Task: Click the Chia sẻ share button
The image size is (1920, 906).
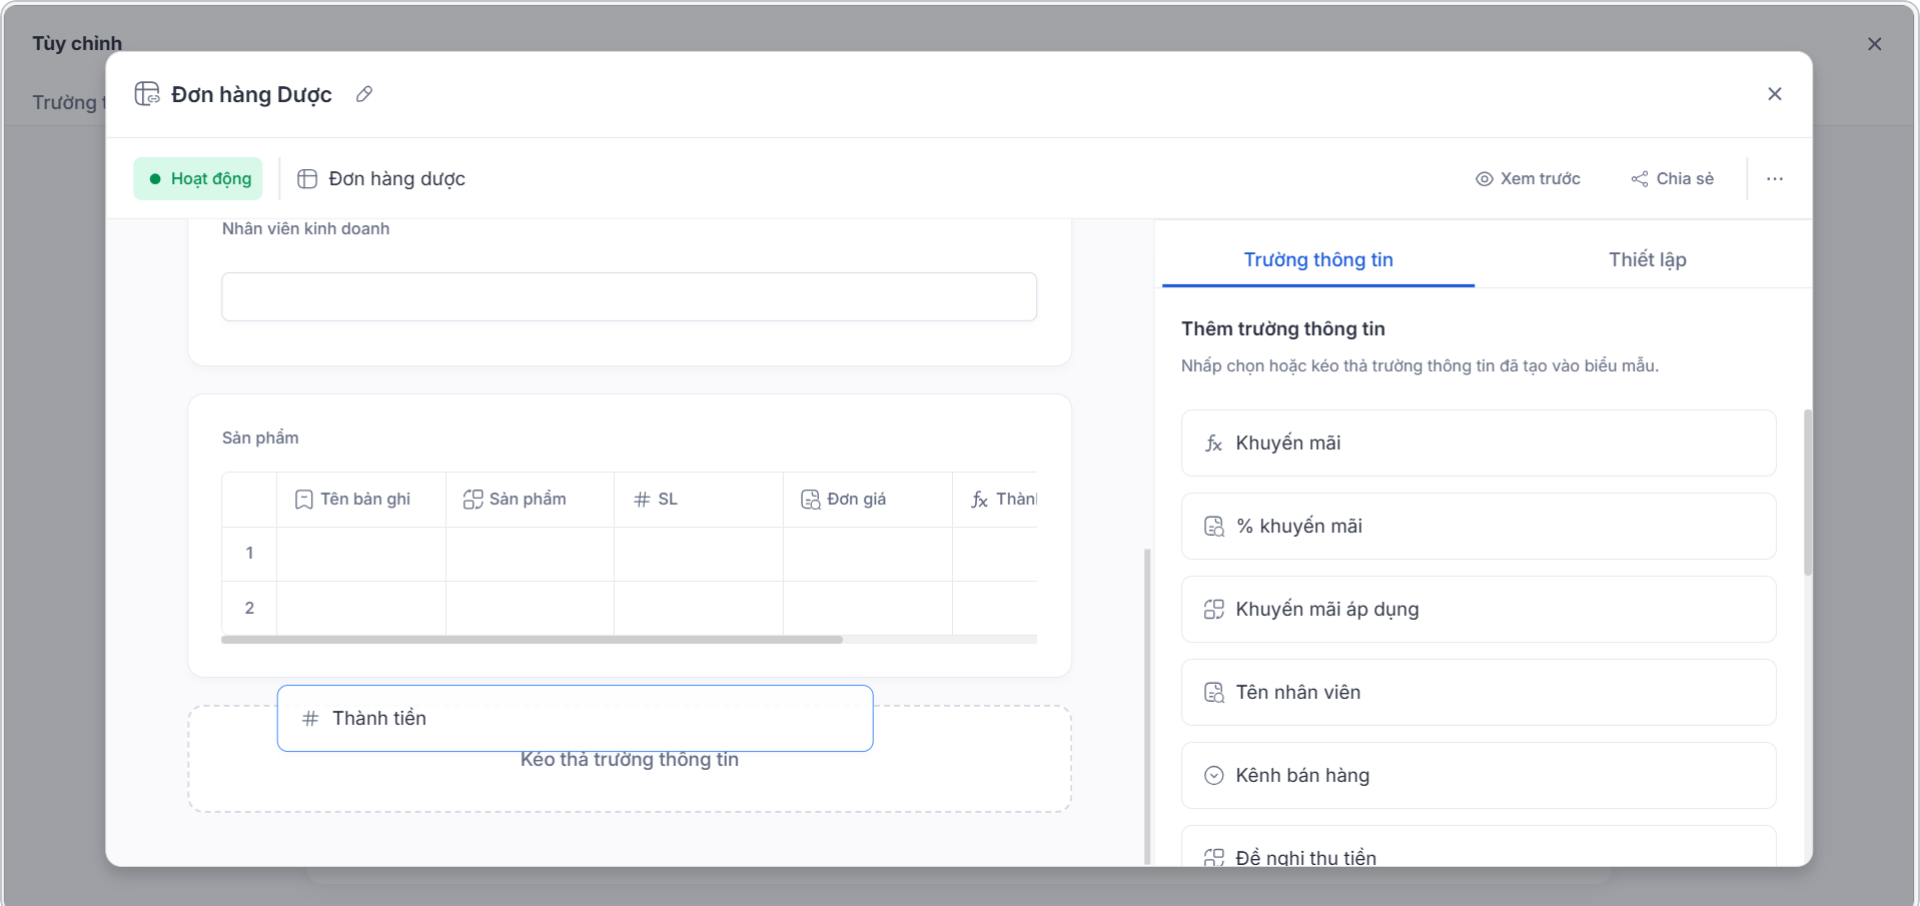Action: [x=1672, y=179]
